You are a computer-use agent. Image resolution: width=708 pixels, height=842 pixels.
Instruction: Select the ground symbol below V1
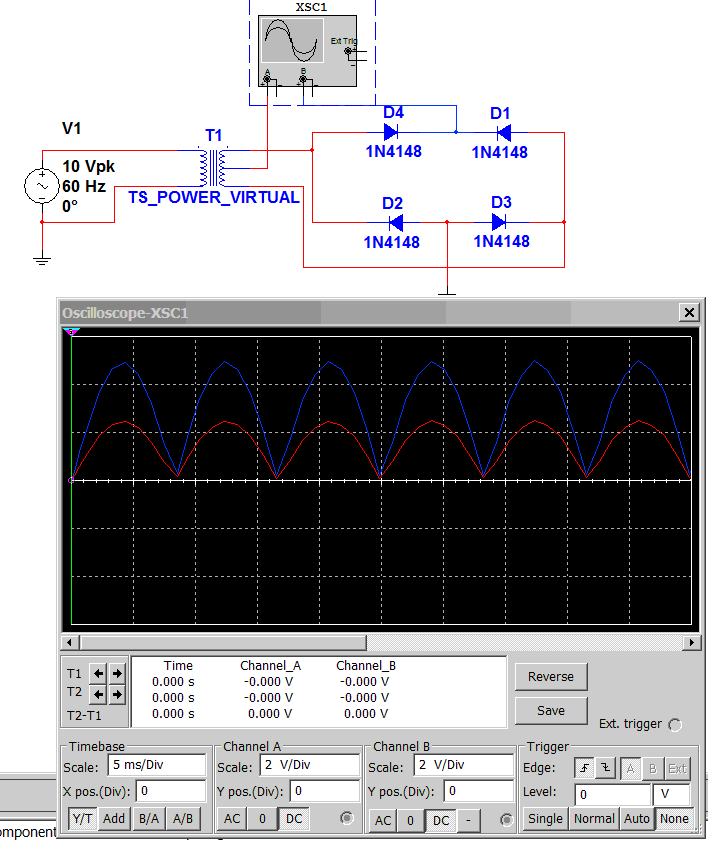(x=42, y=260)
